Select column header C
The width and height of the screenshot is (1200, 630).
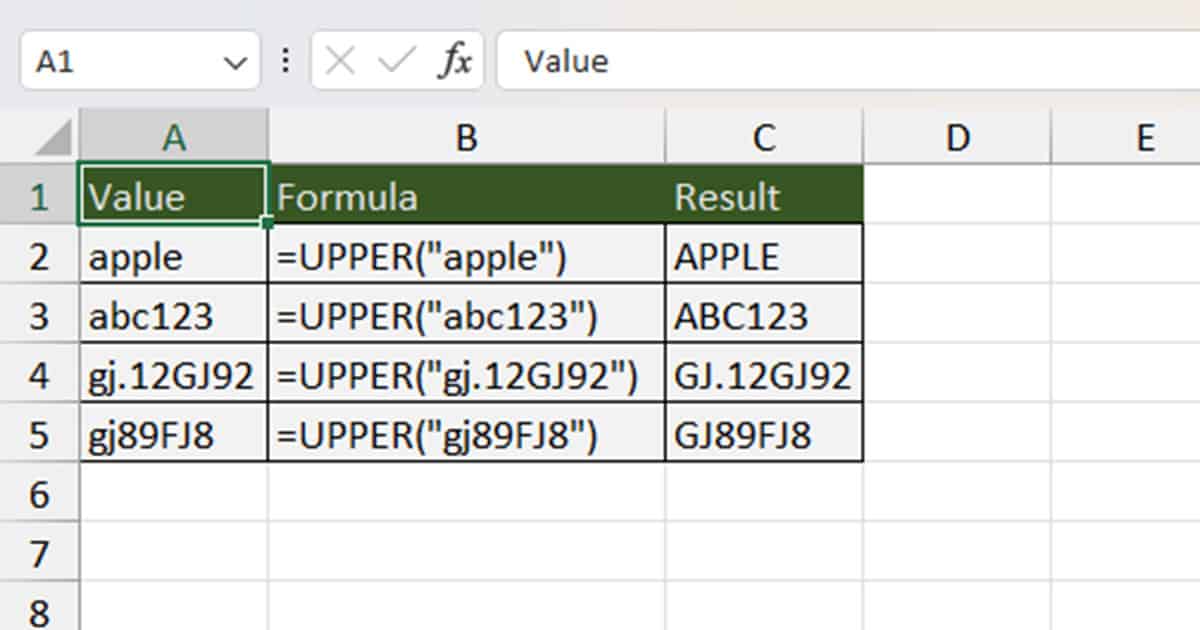click(x=763, y=137)
